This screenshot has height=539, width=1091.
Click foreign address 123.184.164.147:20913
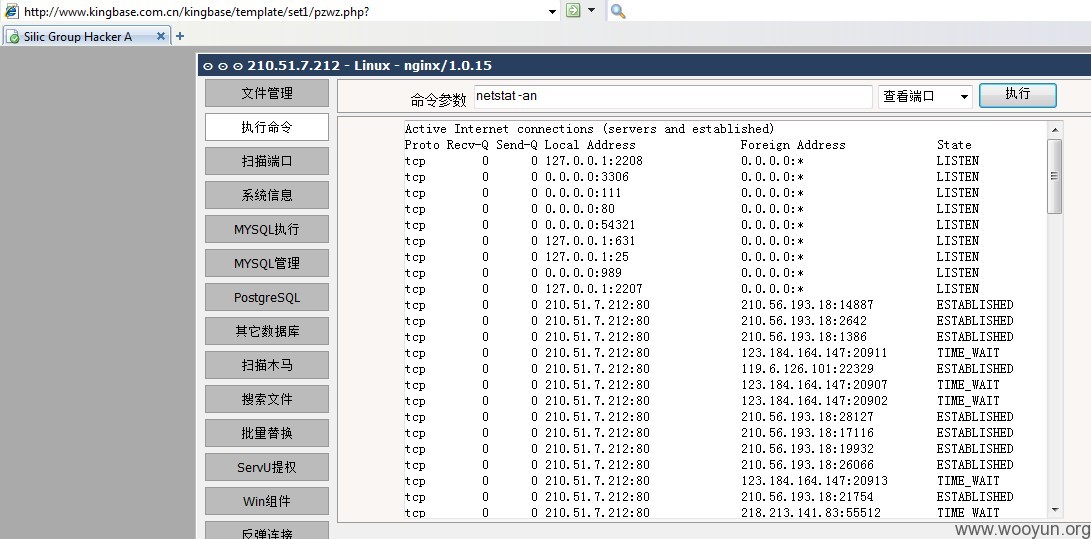[x=814, y=481]
